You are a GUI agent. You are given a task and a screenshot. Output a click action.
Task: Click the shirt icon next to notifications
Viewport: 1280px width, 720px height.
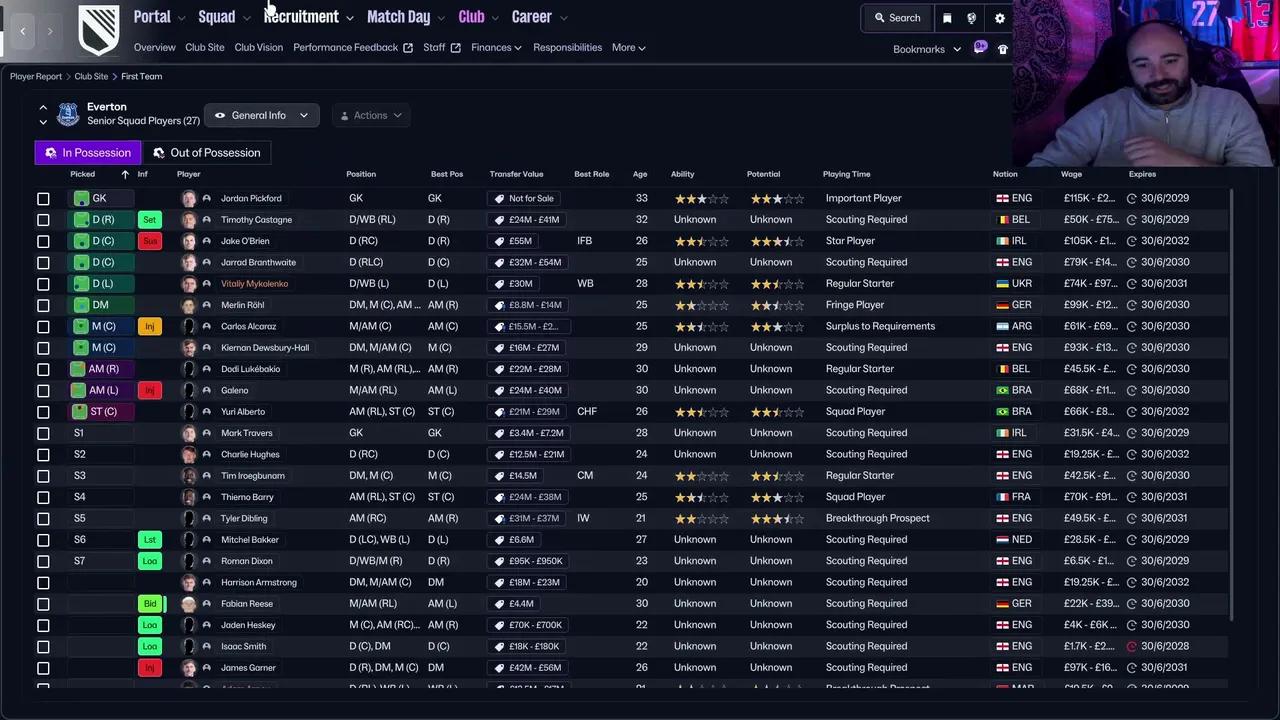pos(1003,49)
